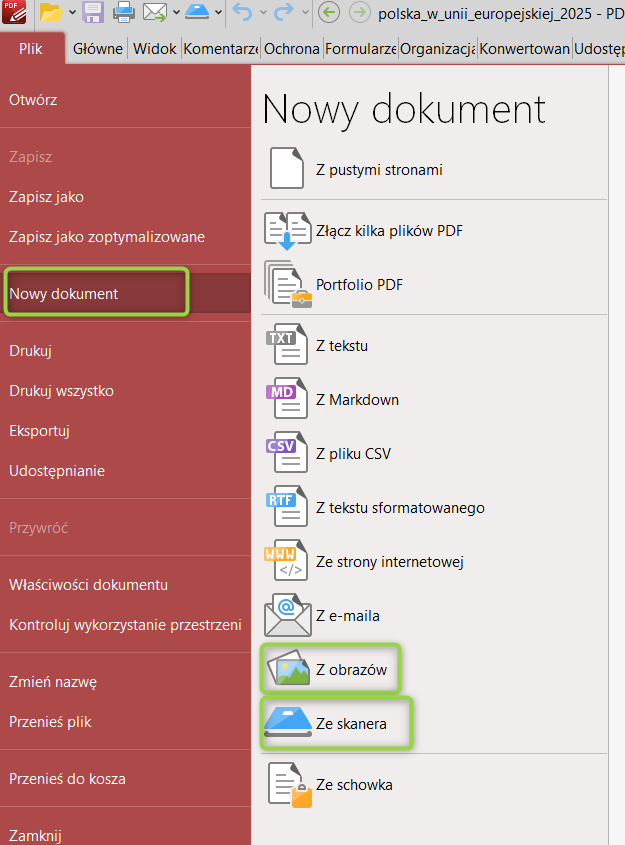Image resolution: width=625 pixels, height=845 pixels.
Task: Select Drukuj menu entry
Action: pos(126,351)
